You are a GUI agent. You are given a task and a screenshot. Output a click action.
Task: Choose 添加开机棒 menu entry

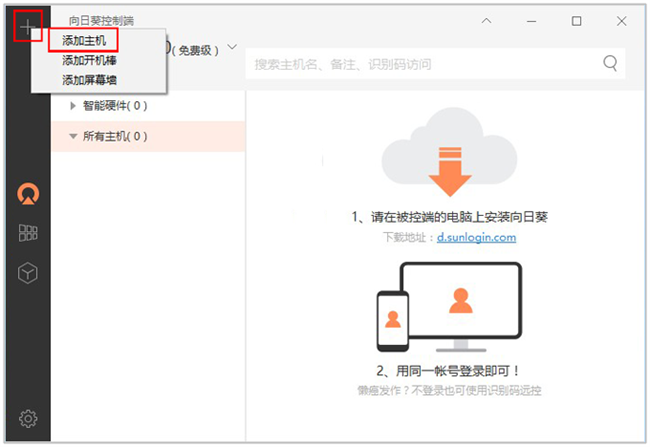88,60
